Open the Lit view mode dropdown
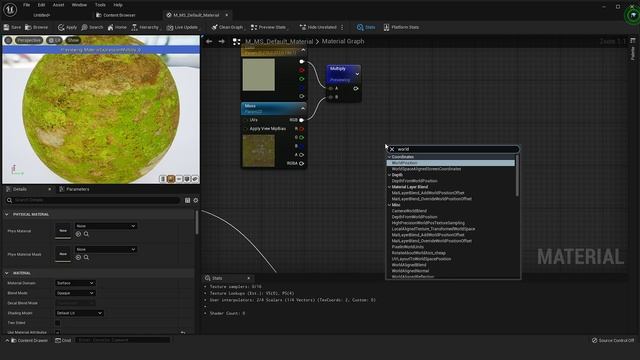This screenshot has height=360, width=640. (54, 40)
